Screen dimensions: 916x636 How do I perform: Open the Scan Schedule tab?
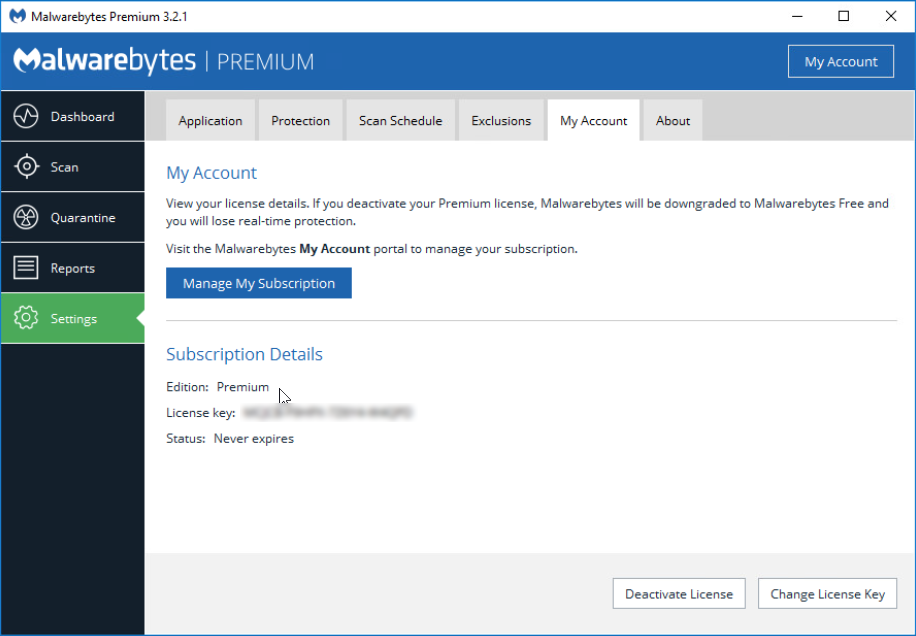(x=400, y=120)
